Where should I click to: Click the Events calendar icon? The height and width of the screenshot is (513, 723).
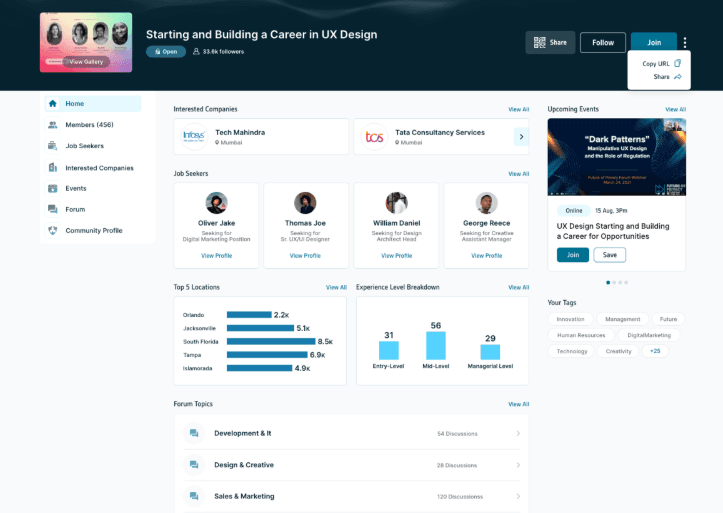click(x=53, y=188)
